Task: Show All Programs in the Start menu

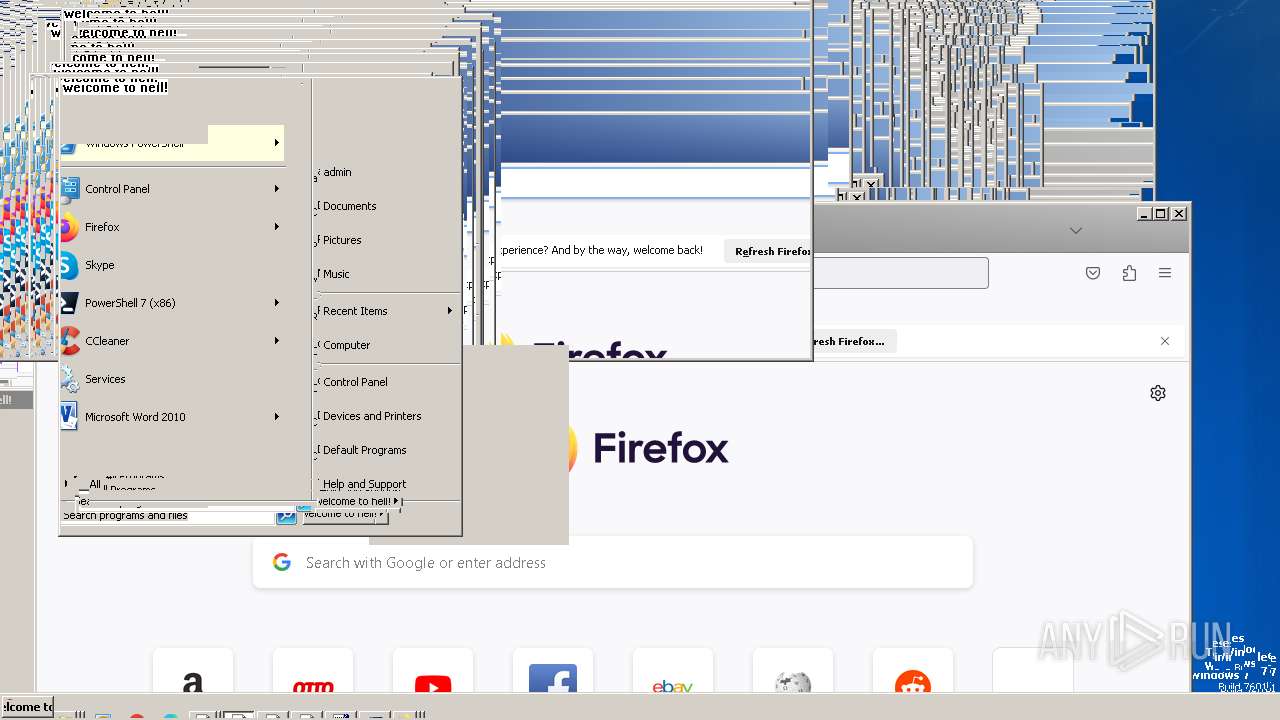Action: pyautogui.click(x=120, y=486)
